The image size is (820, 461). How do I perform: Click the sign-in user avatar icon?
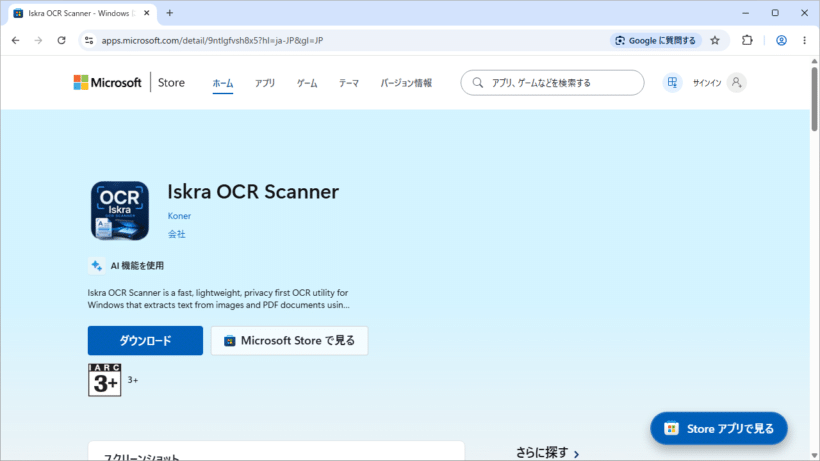736,83
